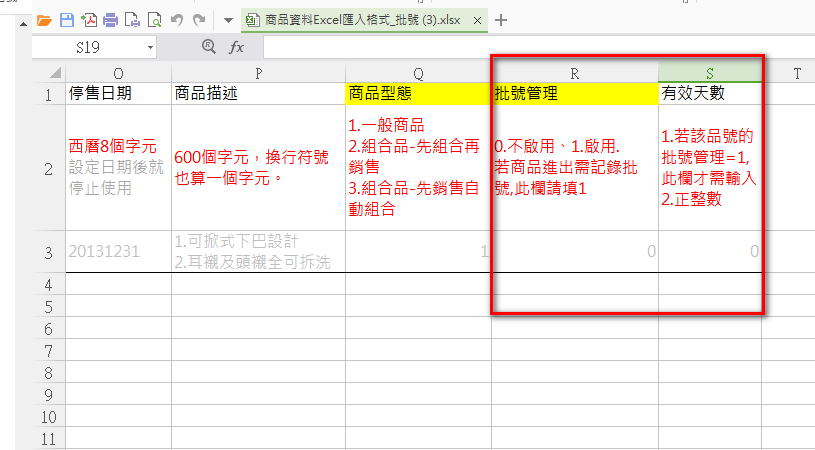815x450 pixels.
Task: Click the Undo arrow
Action: [x=177, y=21]
